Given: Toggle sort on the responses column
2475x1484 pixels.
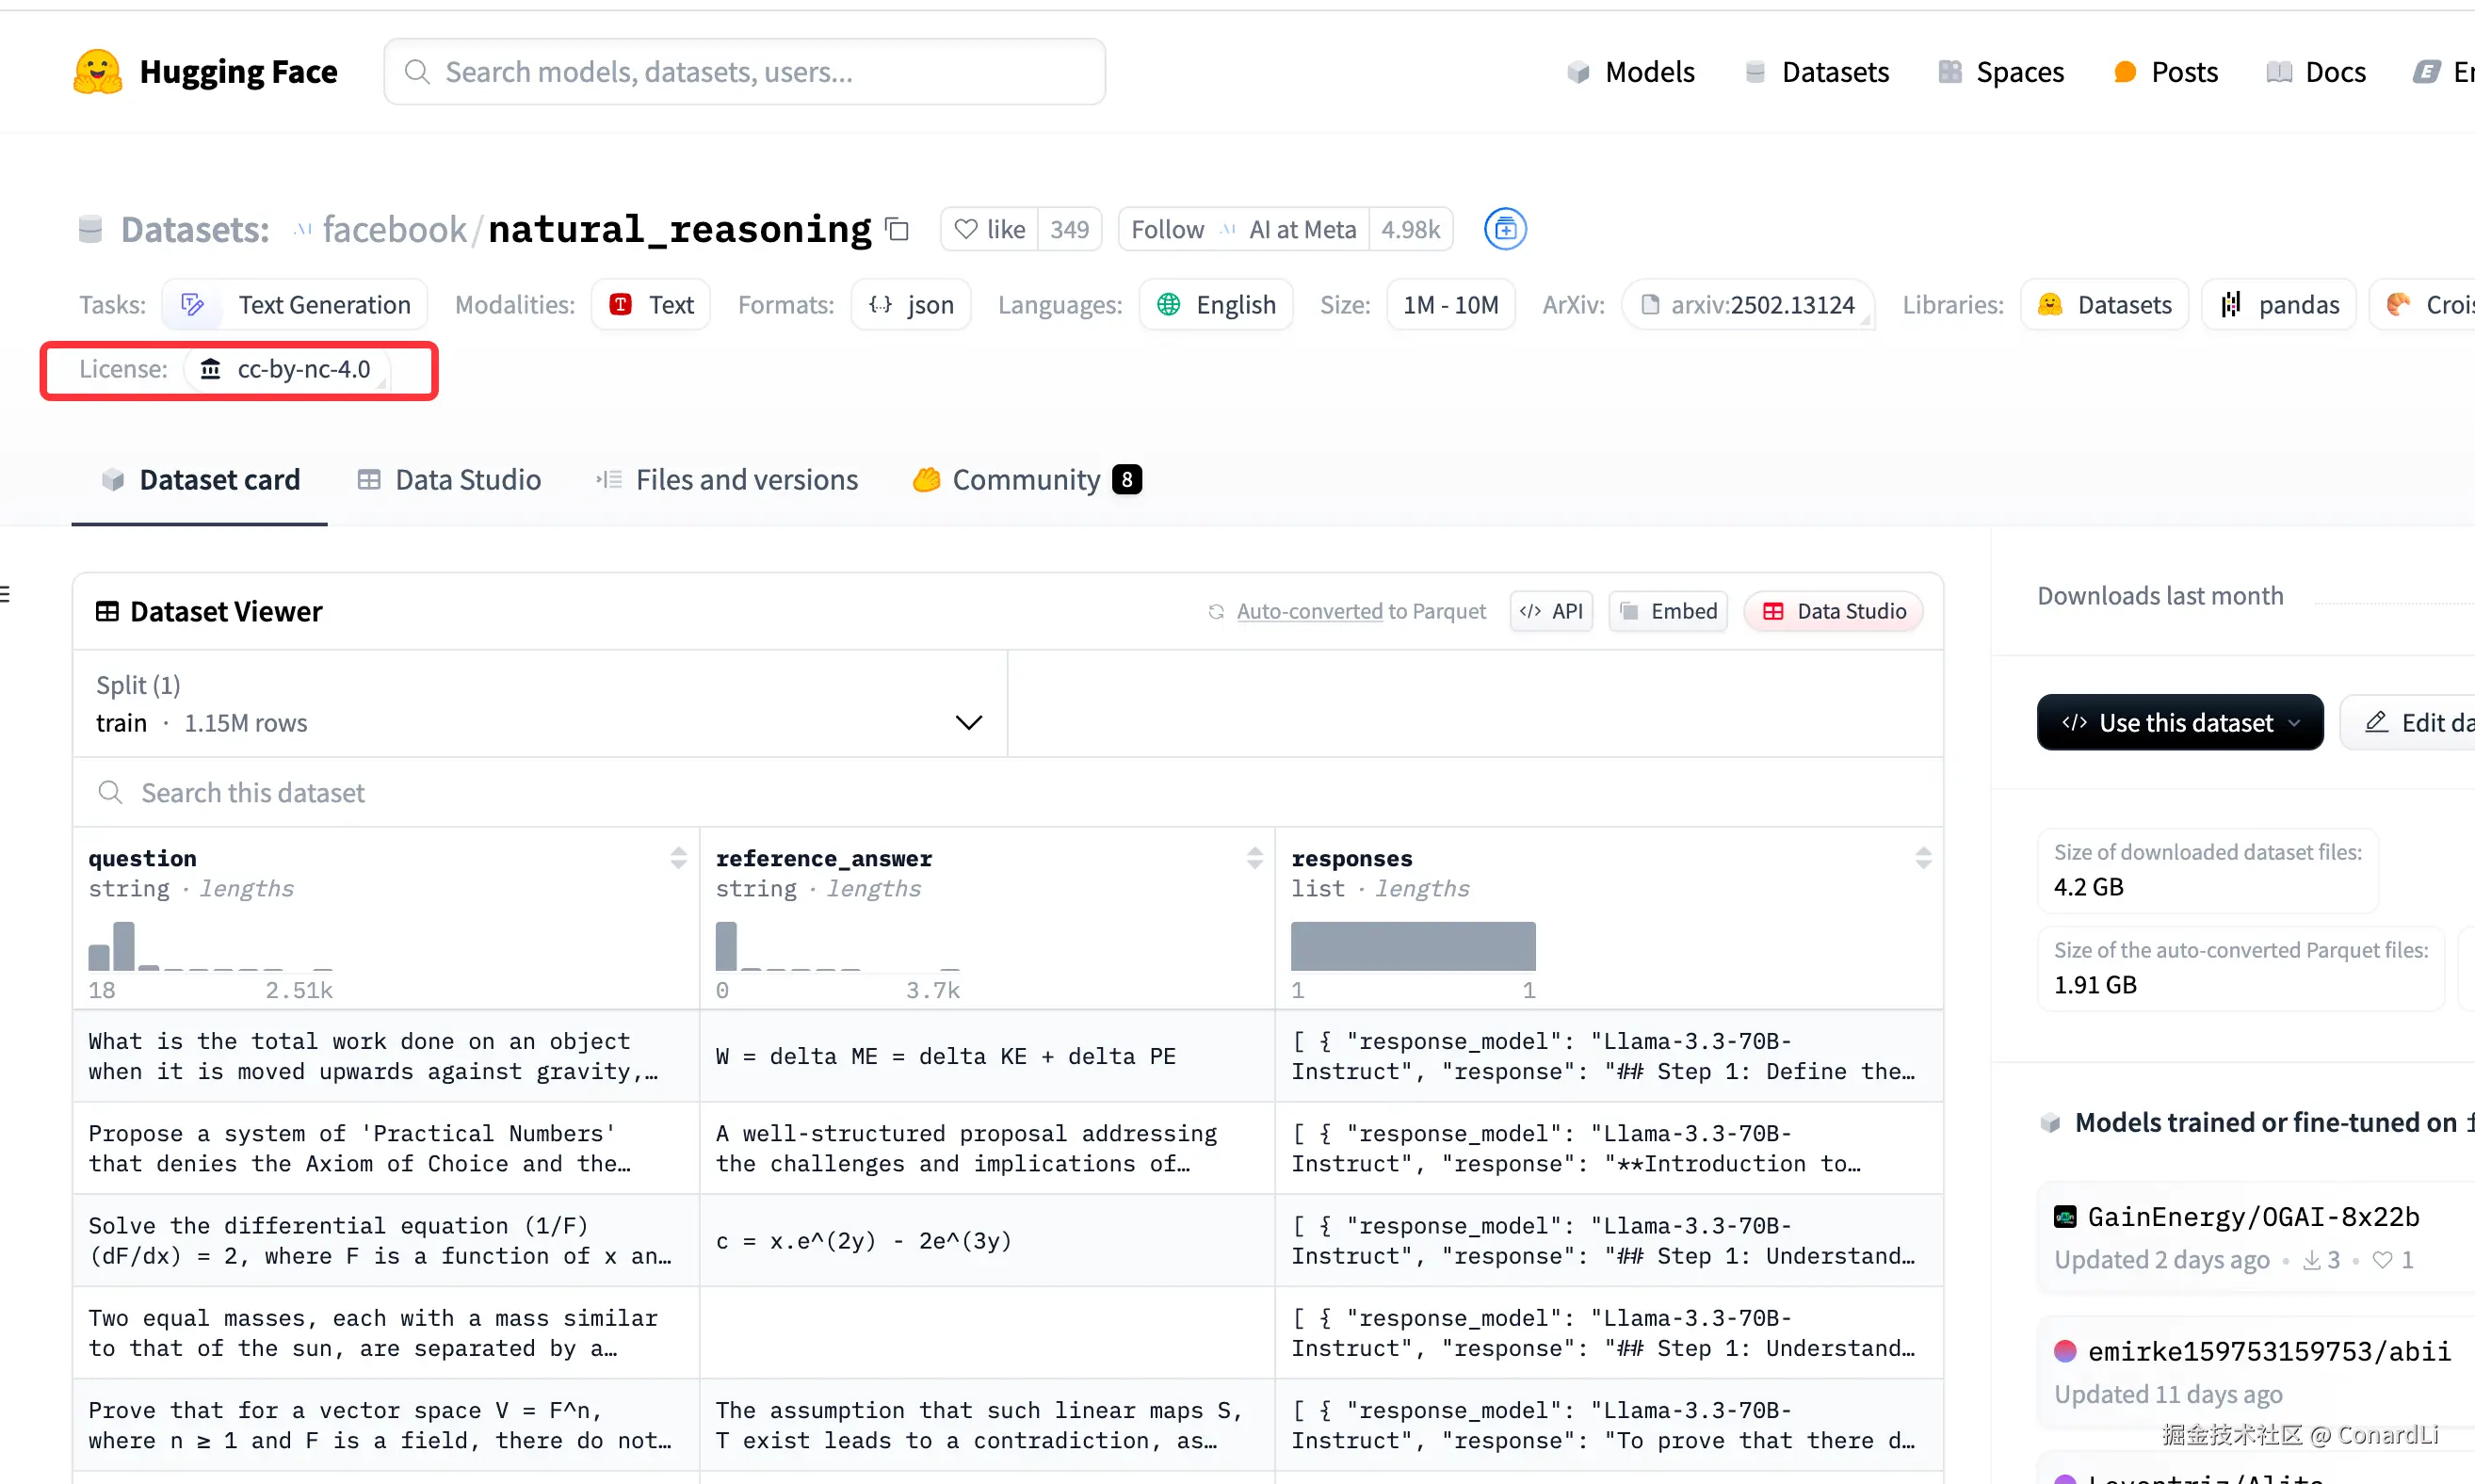Looking at the screenshot, I should pos(1922,857).
